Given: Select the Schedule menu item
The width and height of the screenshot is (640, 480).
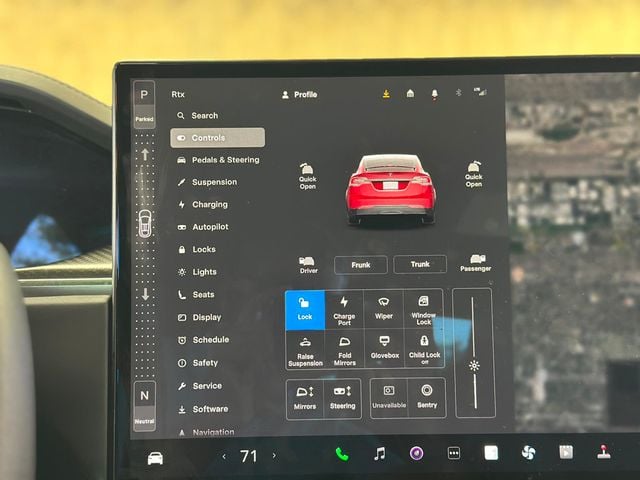Looking at the screenshot, I should pos(204,340).
